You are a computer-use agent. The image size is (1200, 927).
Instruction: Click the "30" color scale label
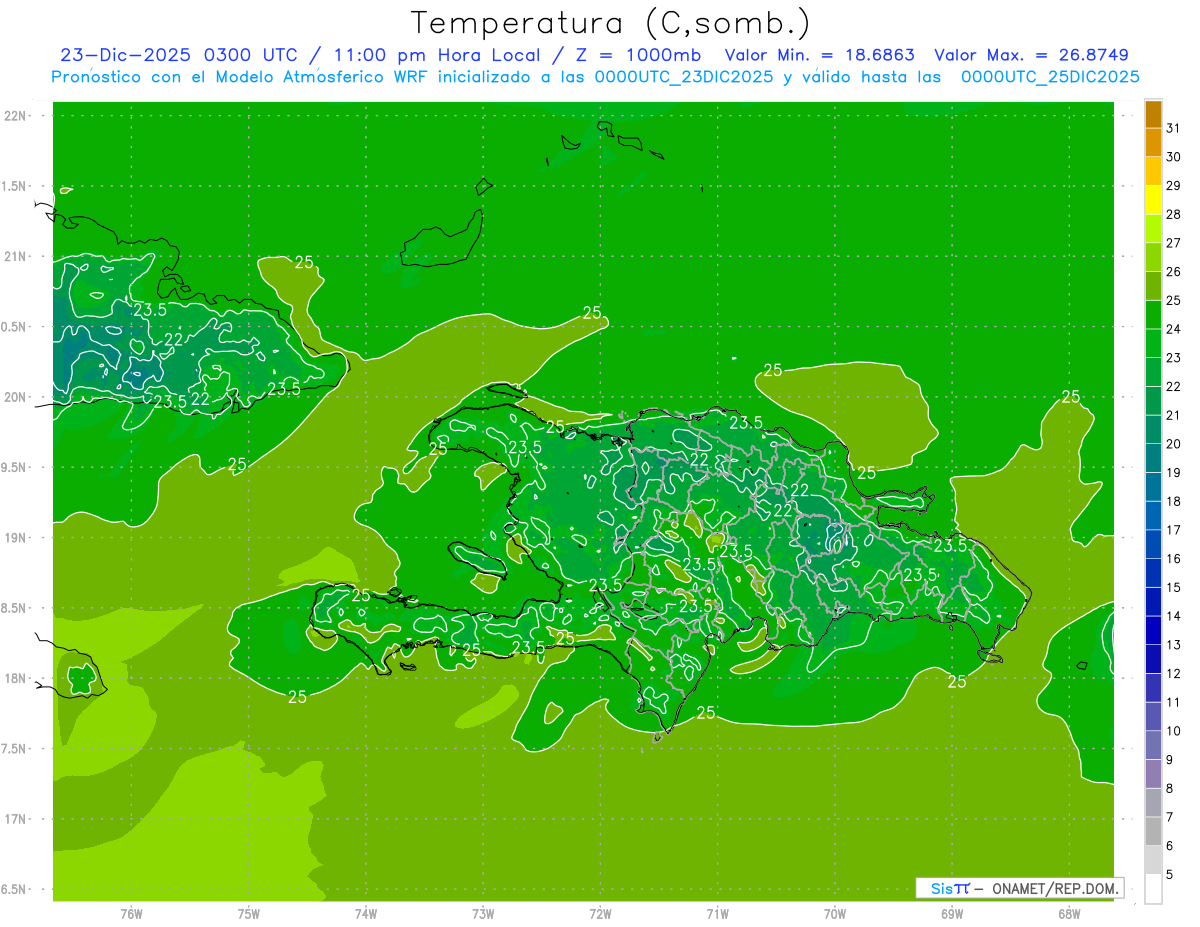click(x=1174, y=157)
